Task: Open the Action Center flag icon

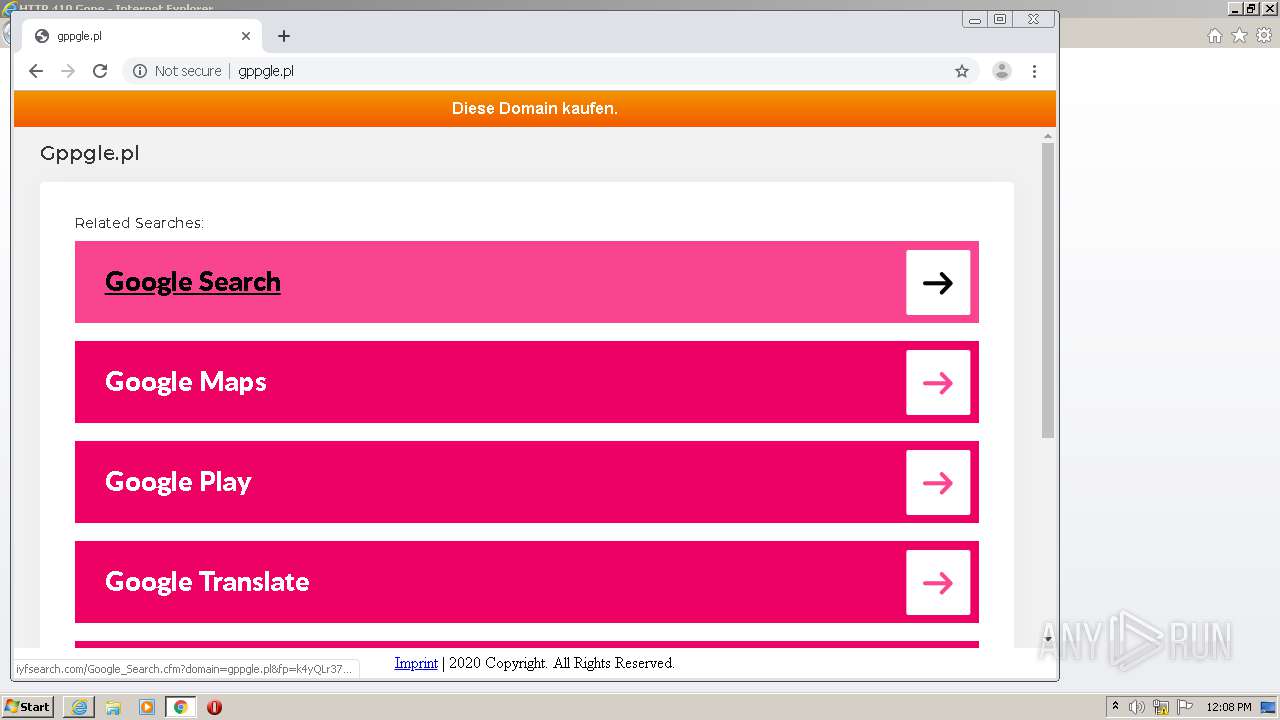Action: point(1185,707)
